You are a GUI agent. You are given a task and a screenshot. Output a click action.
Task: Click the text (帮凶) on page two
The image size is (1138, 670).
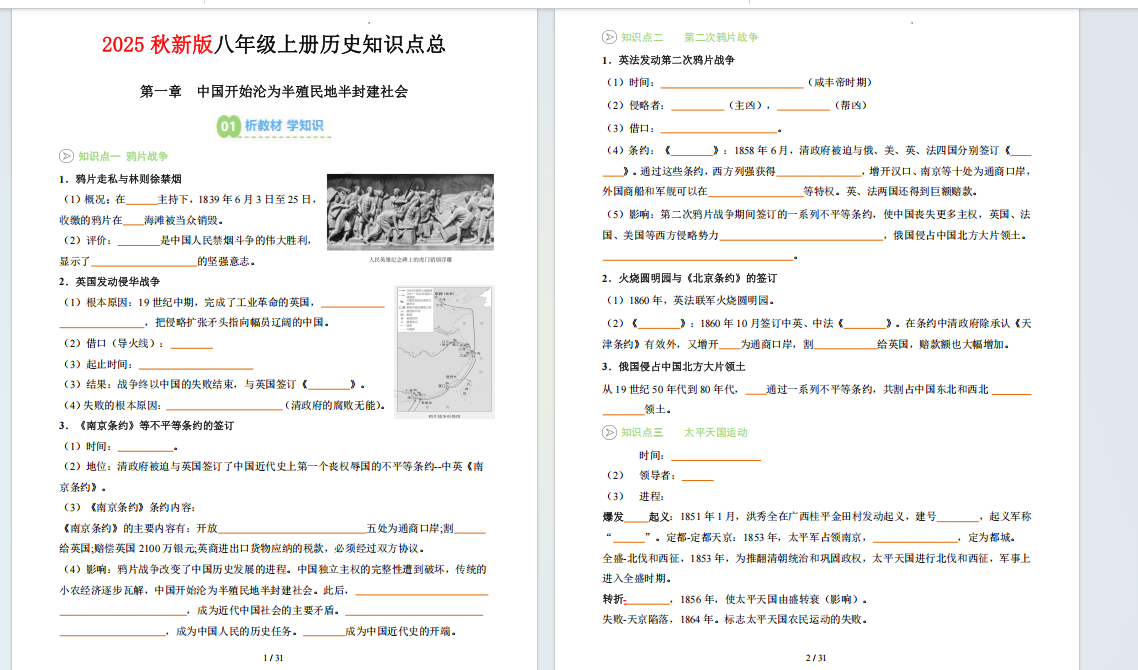(851, 105)
